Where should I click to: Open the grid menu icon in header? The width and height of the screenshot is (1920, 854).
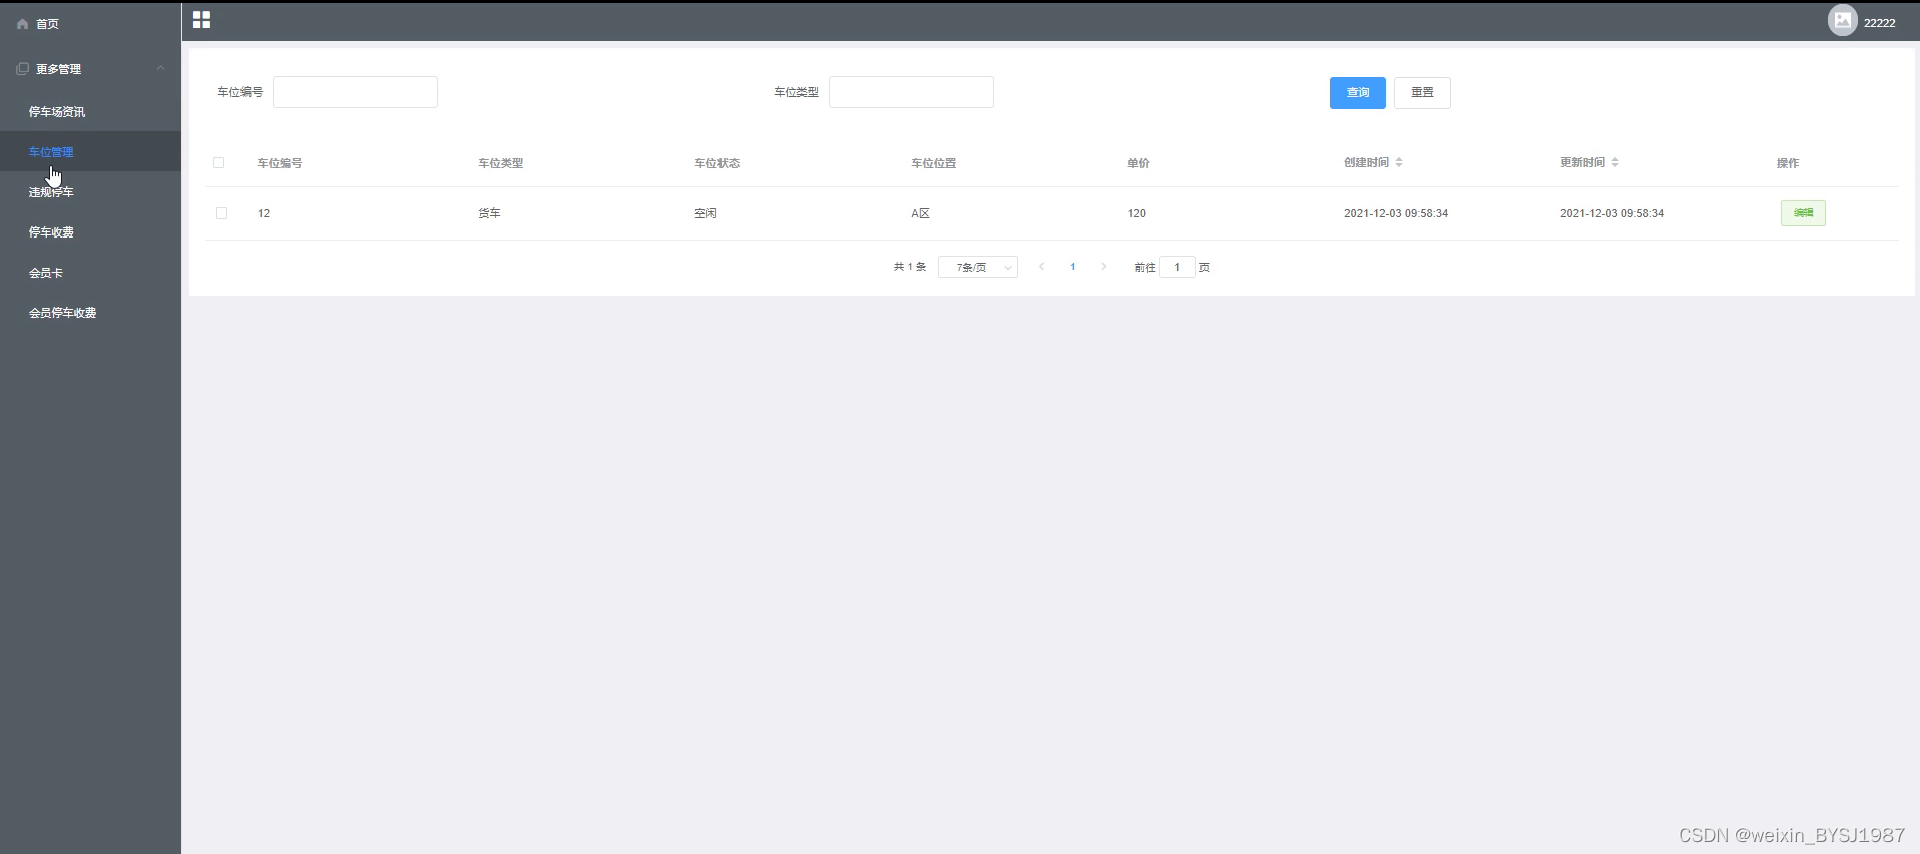point(201,20)
